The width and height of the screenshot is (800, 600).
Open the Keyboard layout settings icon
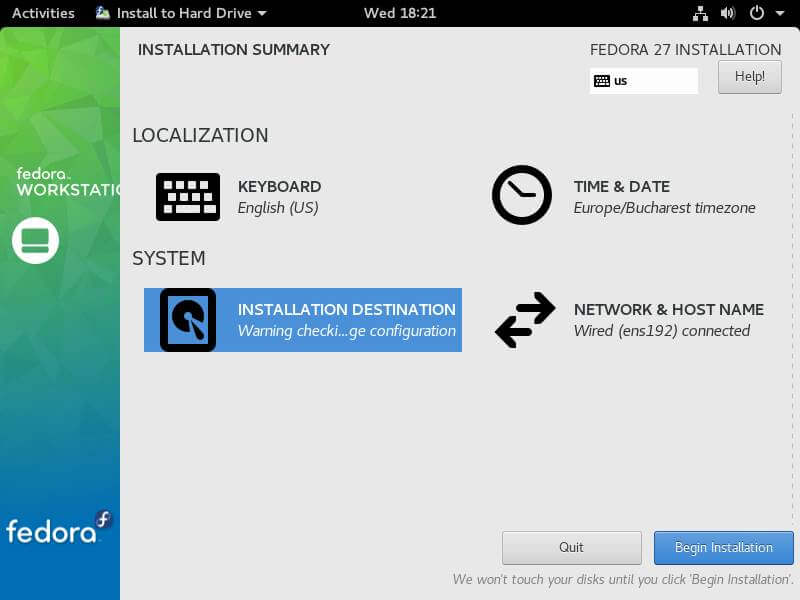click(188, 197)
